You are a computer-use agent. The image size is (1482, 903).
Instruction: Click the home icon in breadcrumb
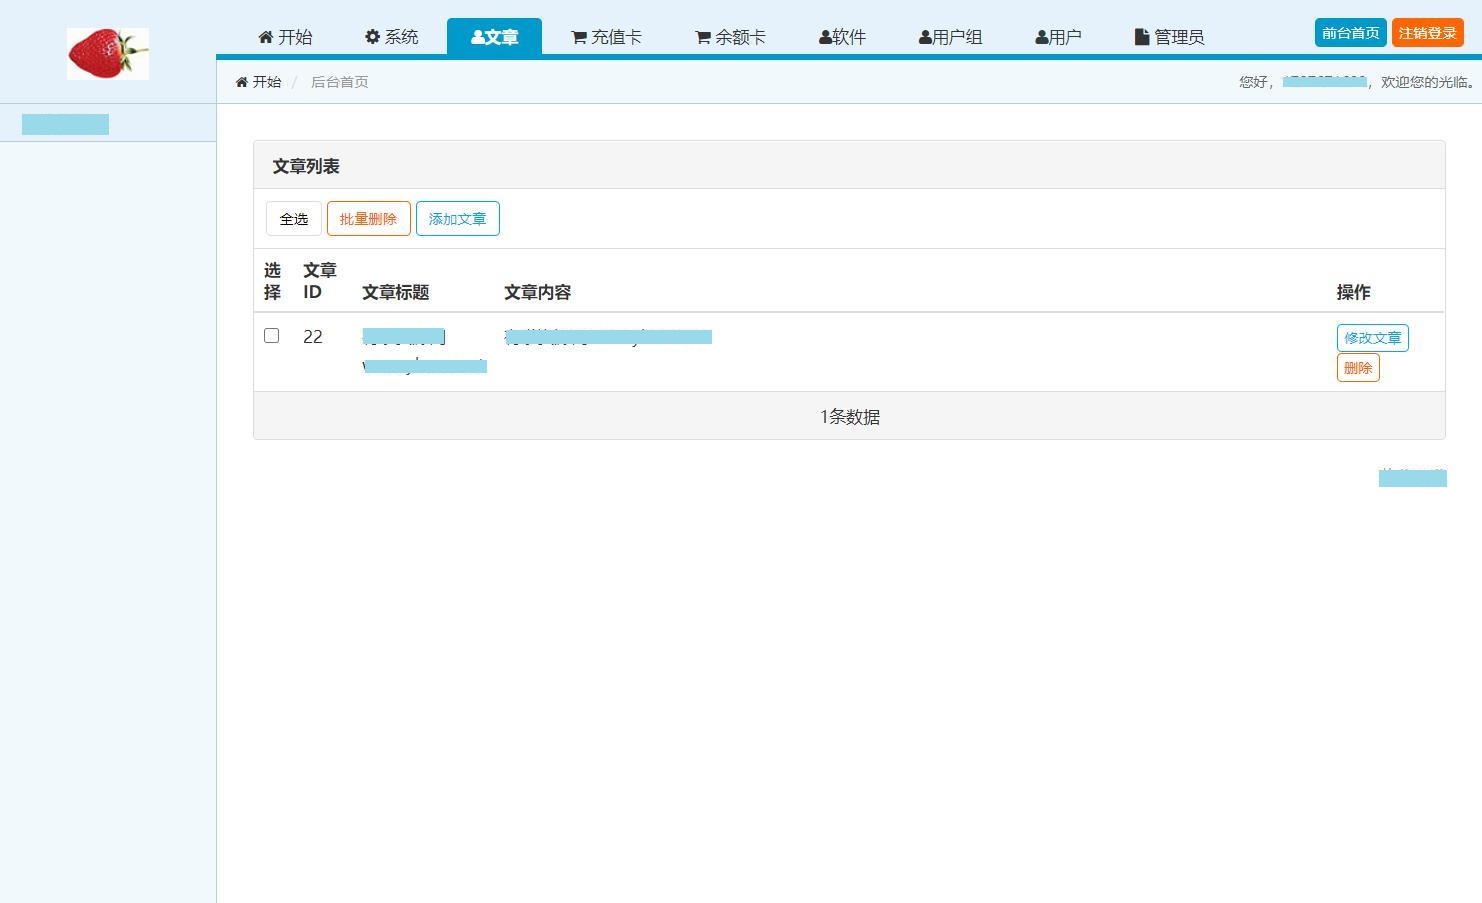click(242, 82)
